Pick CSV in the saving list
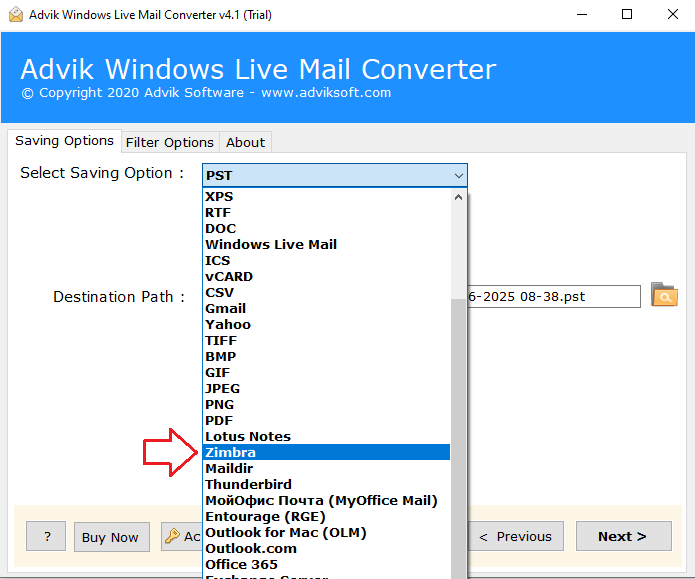This screenshot has height=579, width=695. (x=326, y=293)
